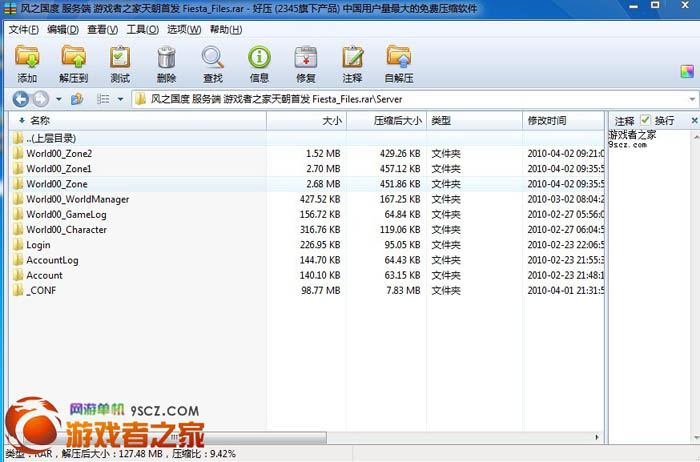
Task: Sort by 修改时间 column header
Action: [547, 120]
